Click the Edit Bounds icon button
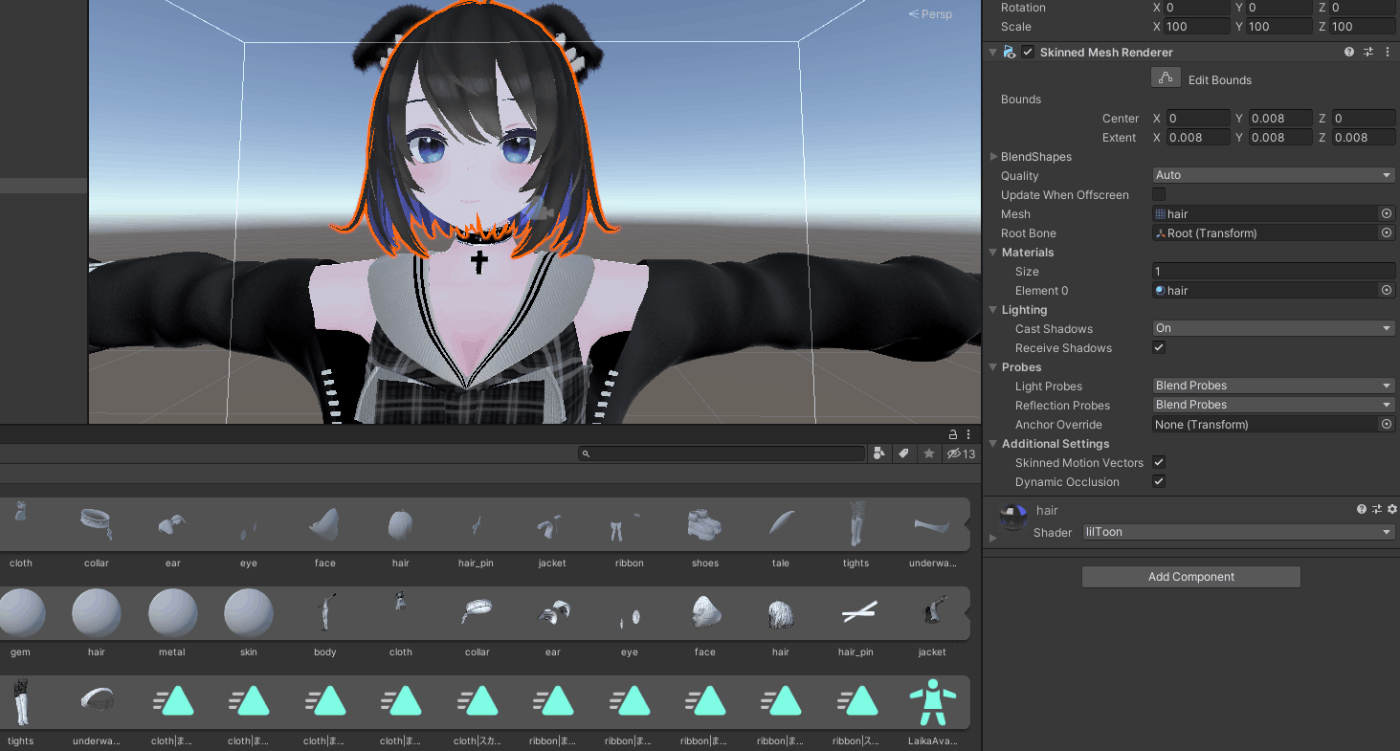 click(1166, 78)
